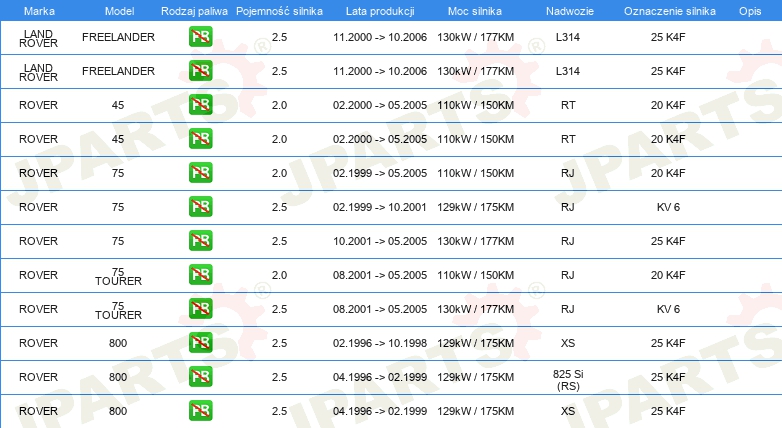Select the 02.1996 -> 10.1998 production years cell
The image size is (782, 428).
(380, 343)
